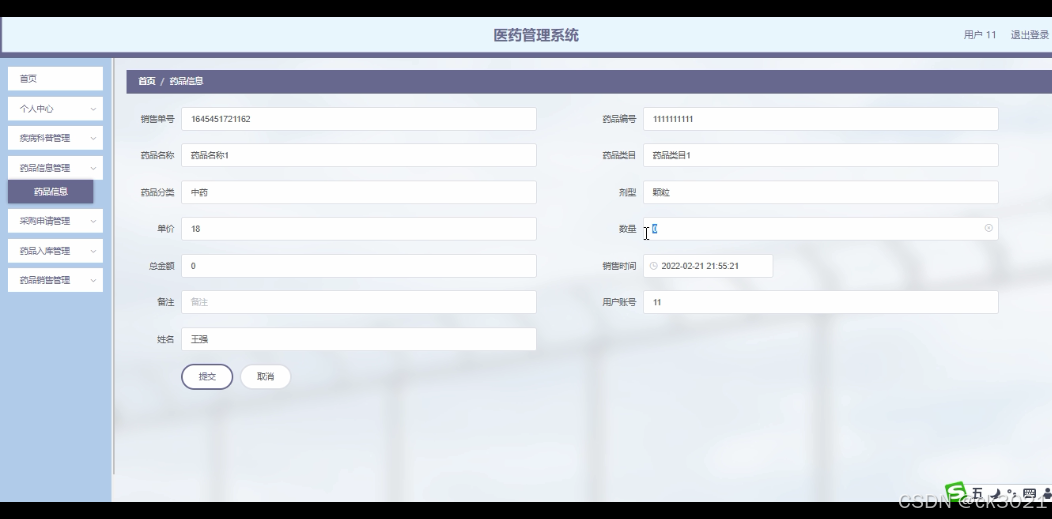Click the 医药管理系统 header title
Screen dimensions: 1052x519
tap(536, 36)
